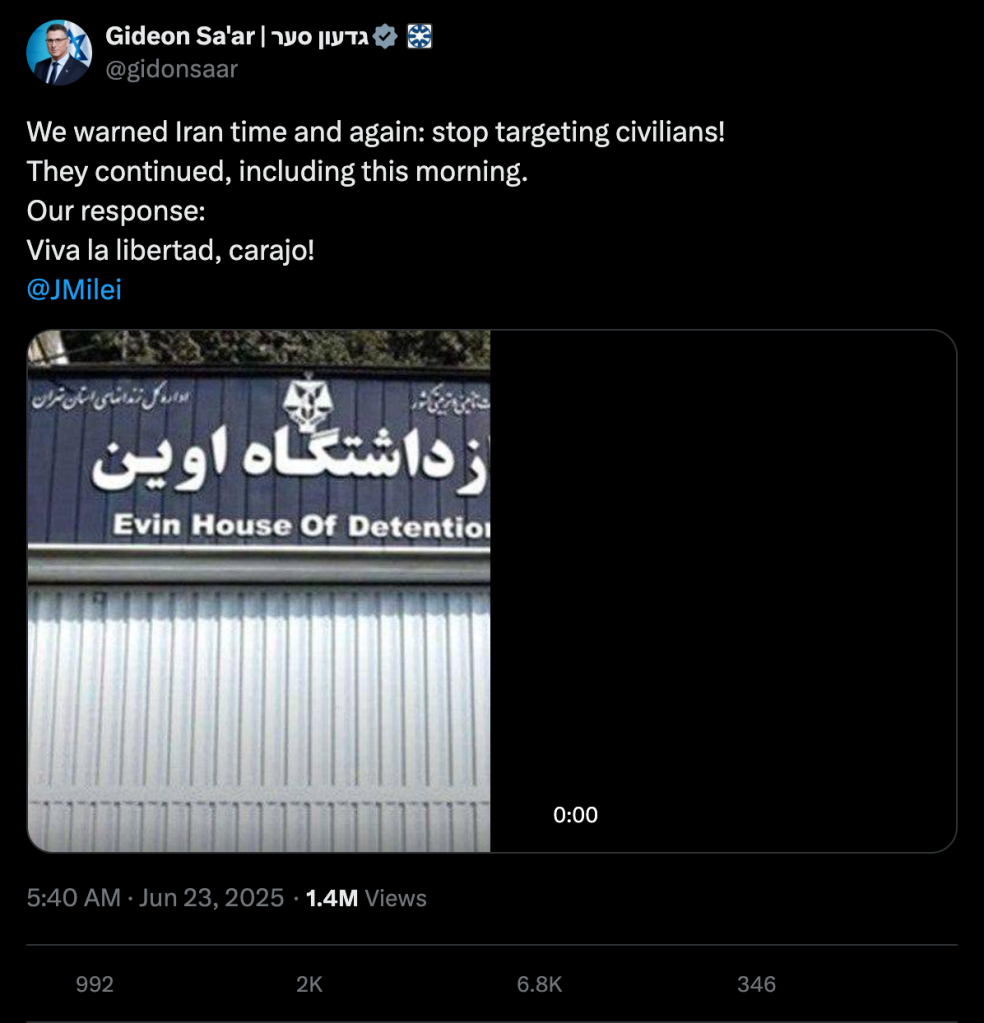Viewport: 984px width, 1023px height.
Task: Click the affiliation emblem badge beside the name
Action: coord(420,38)
